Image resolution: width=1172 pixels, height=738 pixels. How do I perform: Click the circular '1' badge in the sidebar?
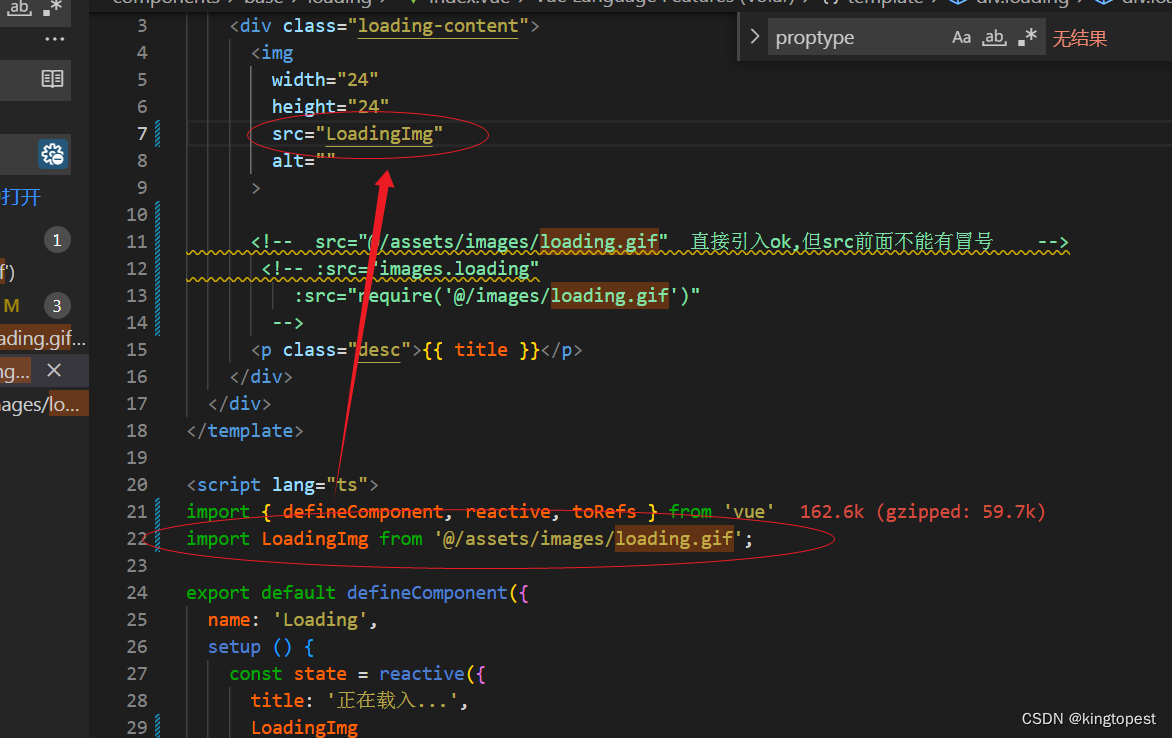pyautogui.click(x=57, y=239)
